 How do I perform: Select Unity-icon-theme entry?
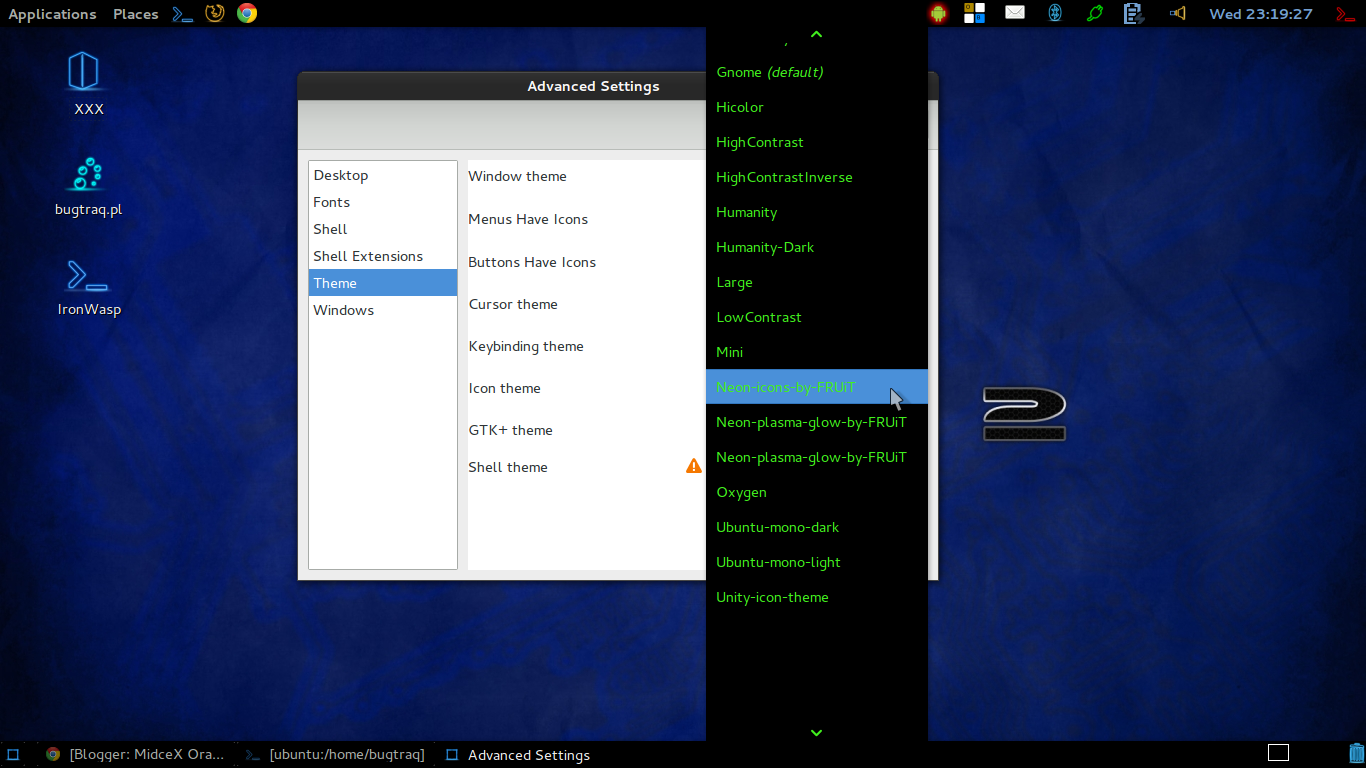[816, 597]
